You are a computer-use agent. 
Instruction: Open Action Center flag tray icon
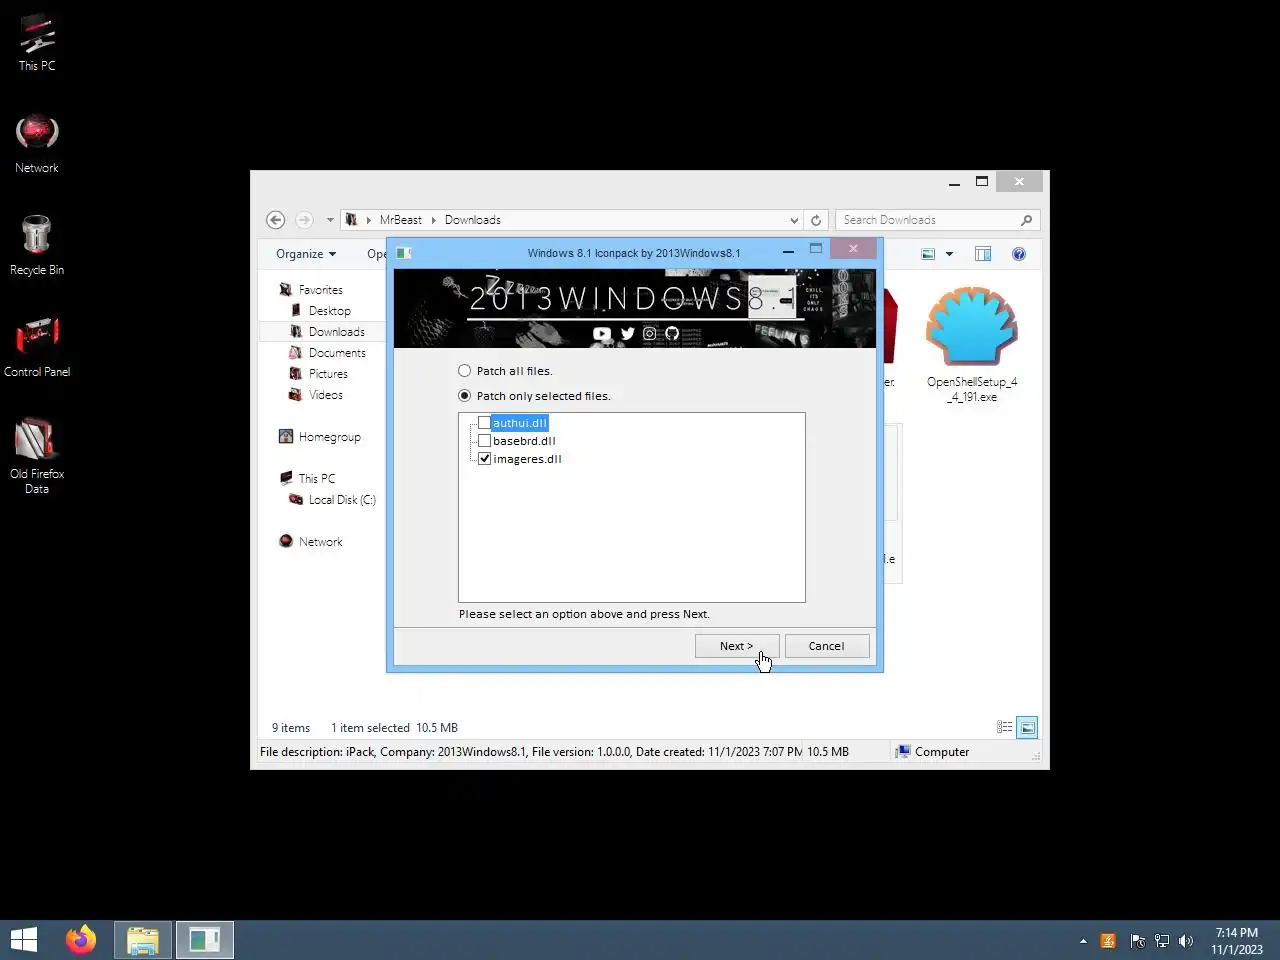[x=1137, y=941]
